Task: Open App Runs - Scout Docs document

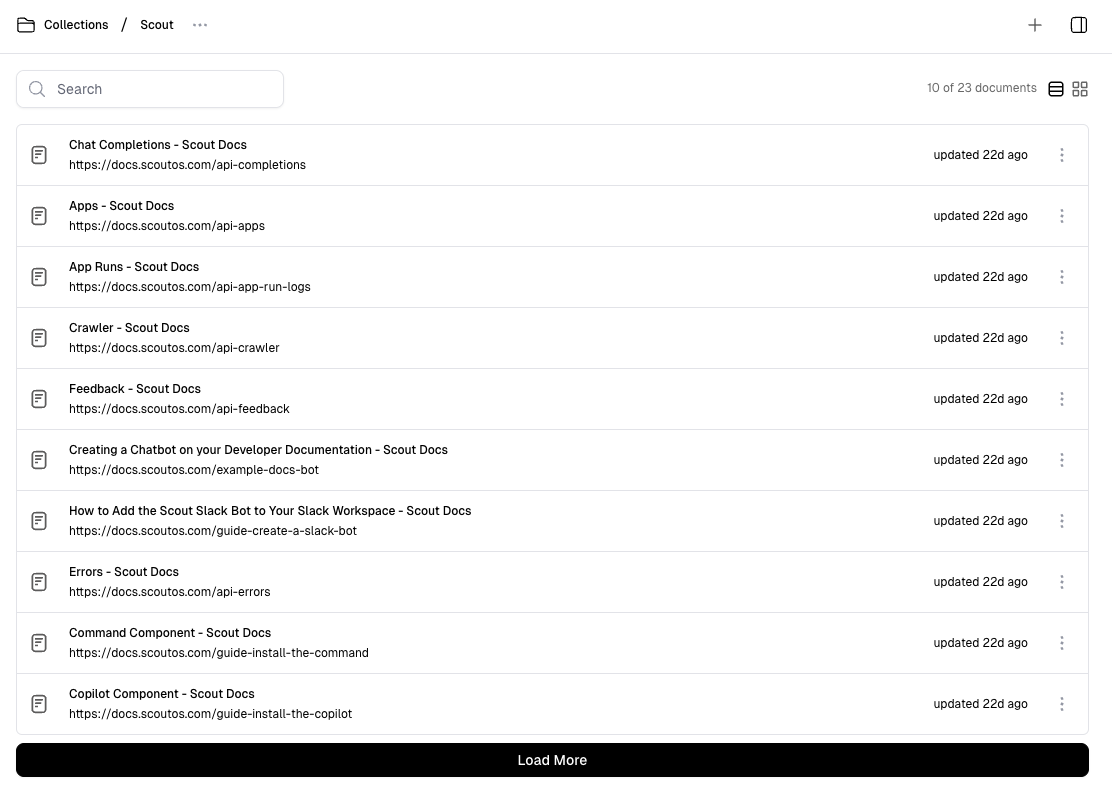Action: [x=134, y=267]
